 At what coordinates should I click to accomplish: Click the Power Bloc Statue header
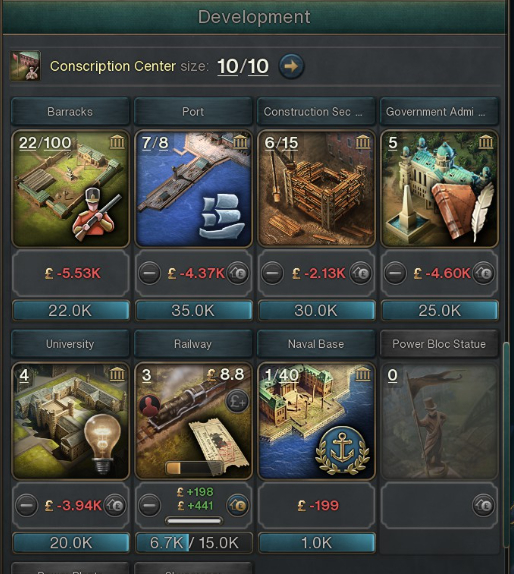439,344
